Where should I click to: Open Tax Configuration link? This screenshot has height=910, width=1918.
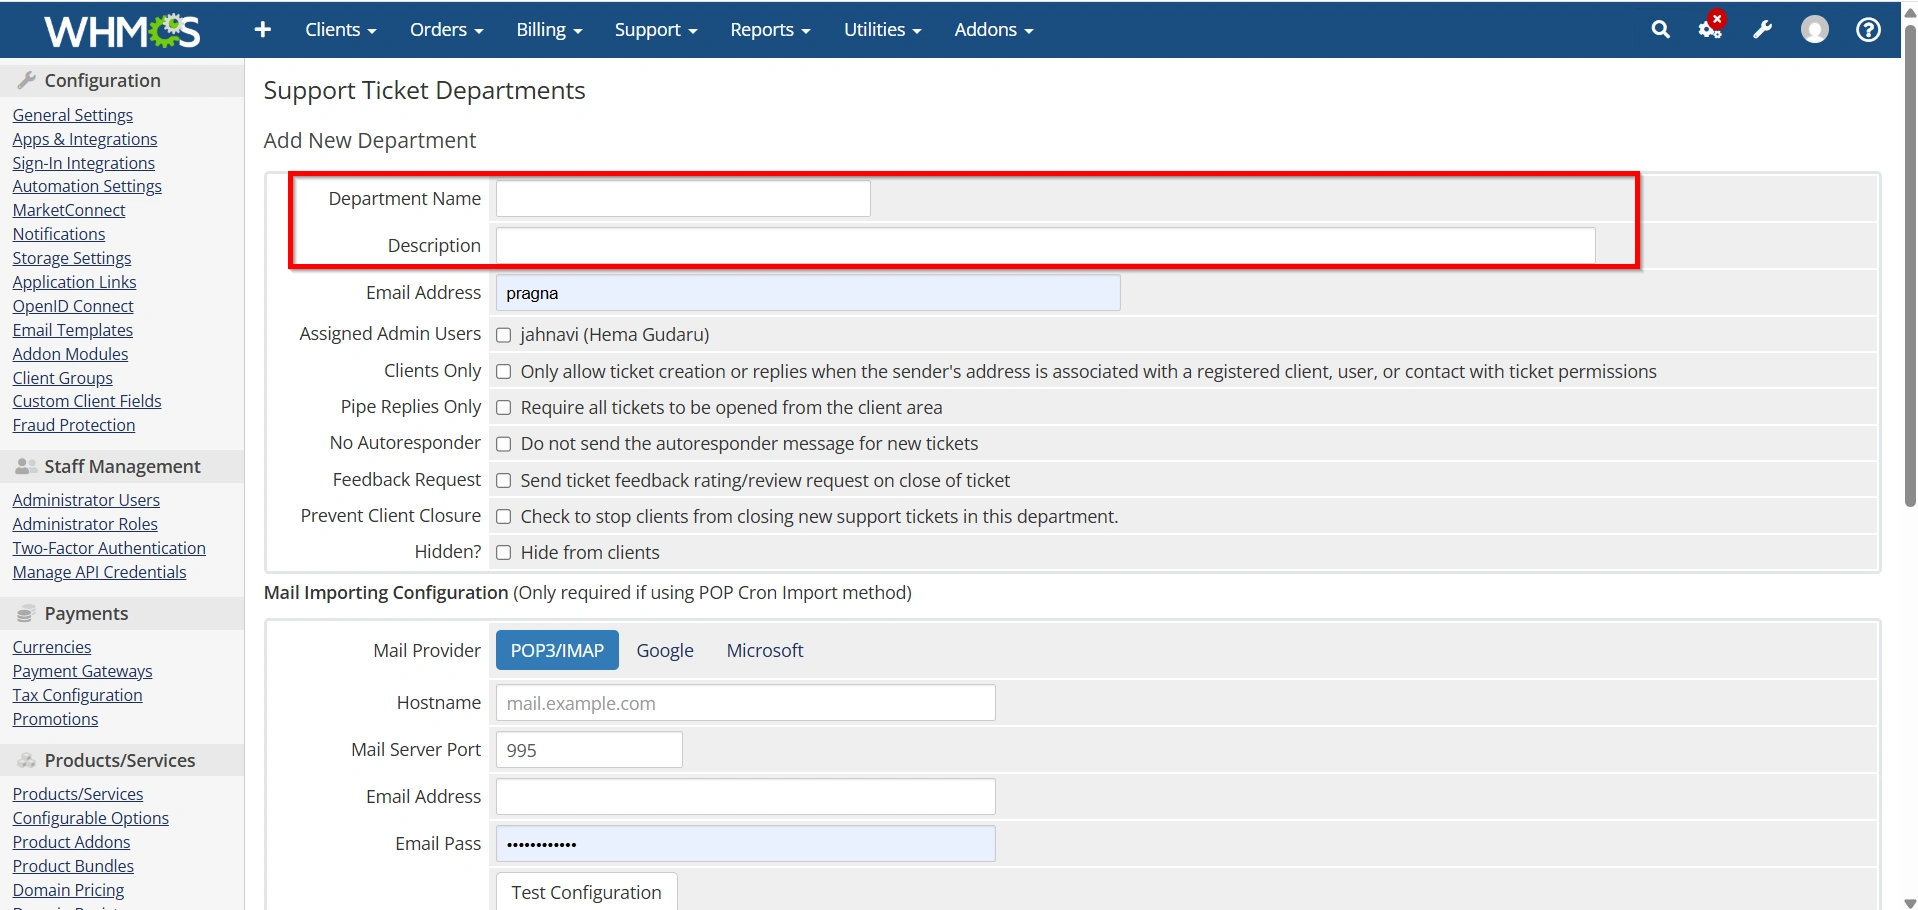click(78, 695)
